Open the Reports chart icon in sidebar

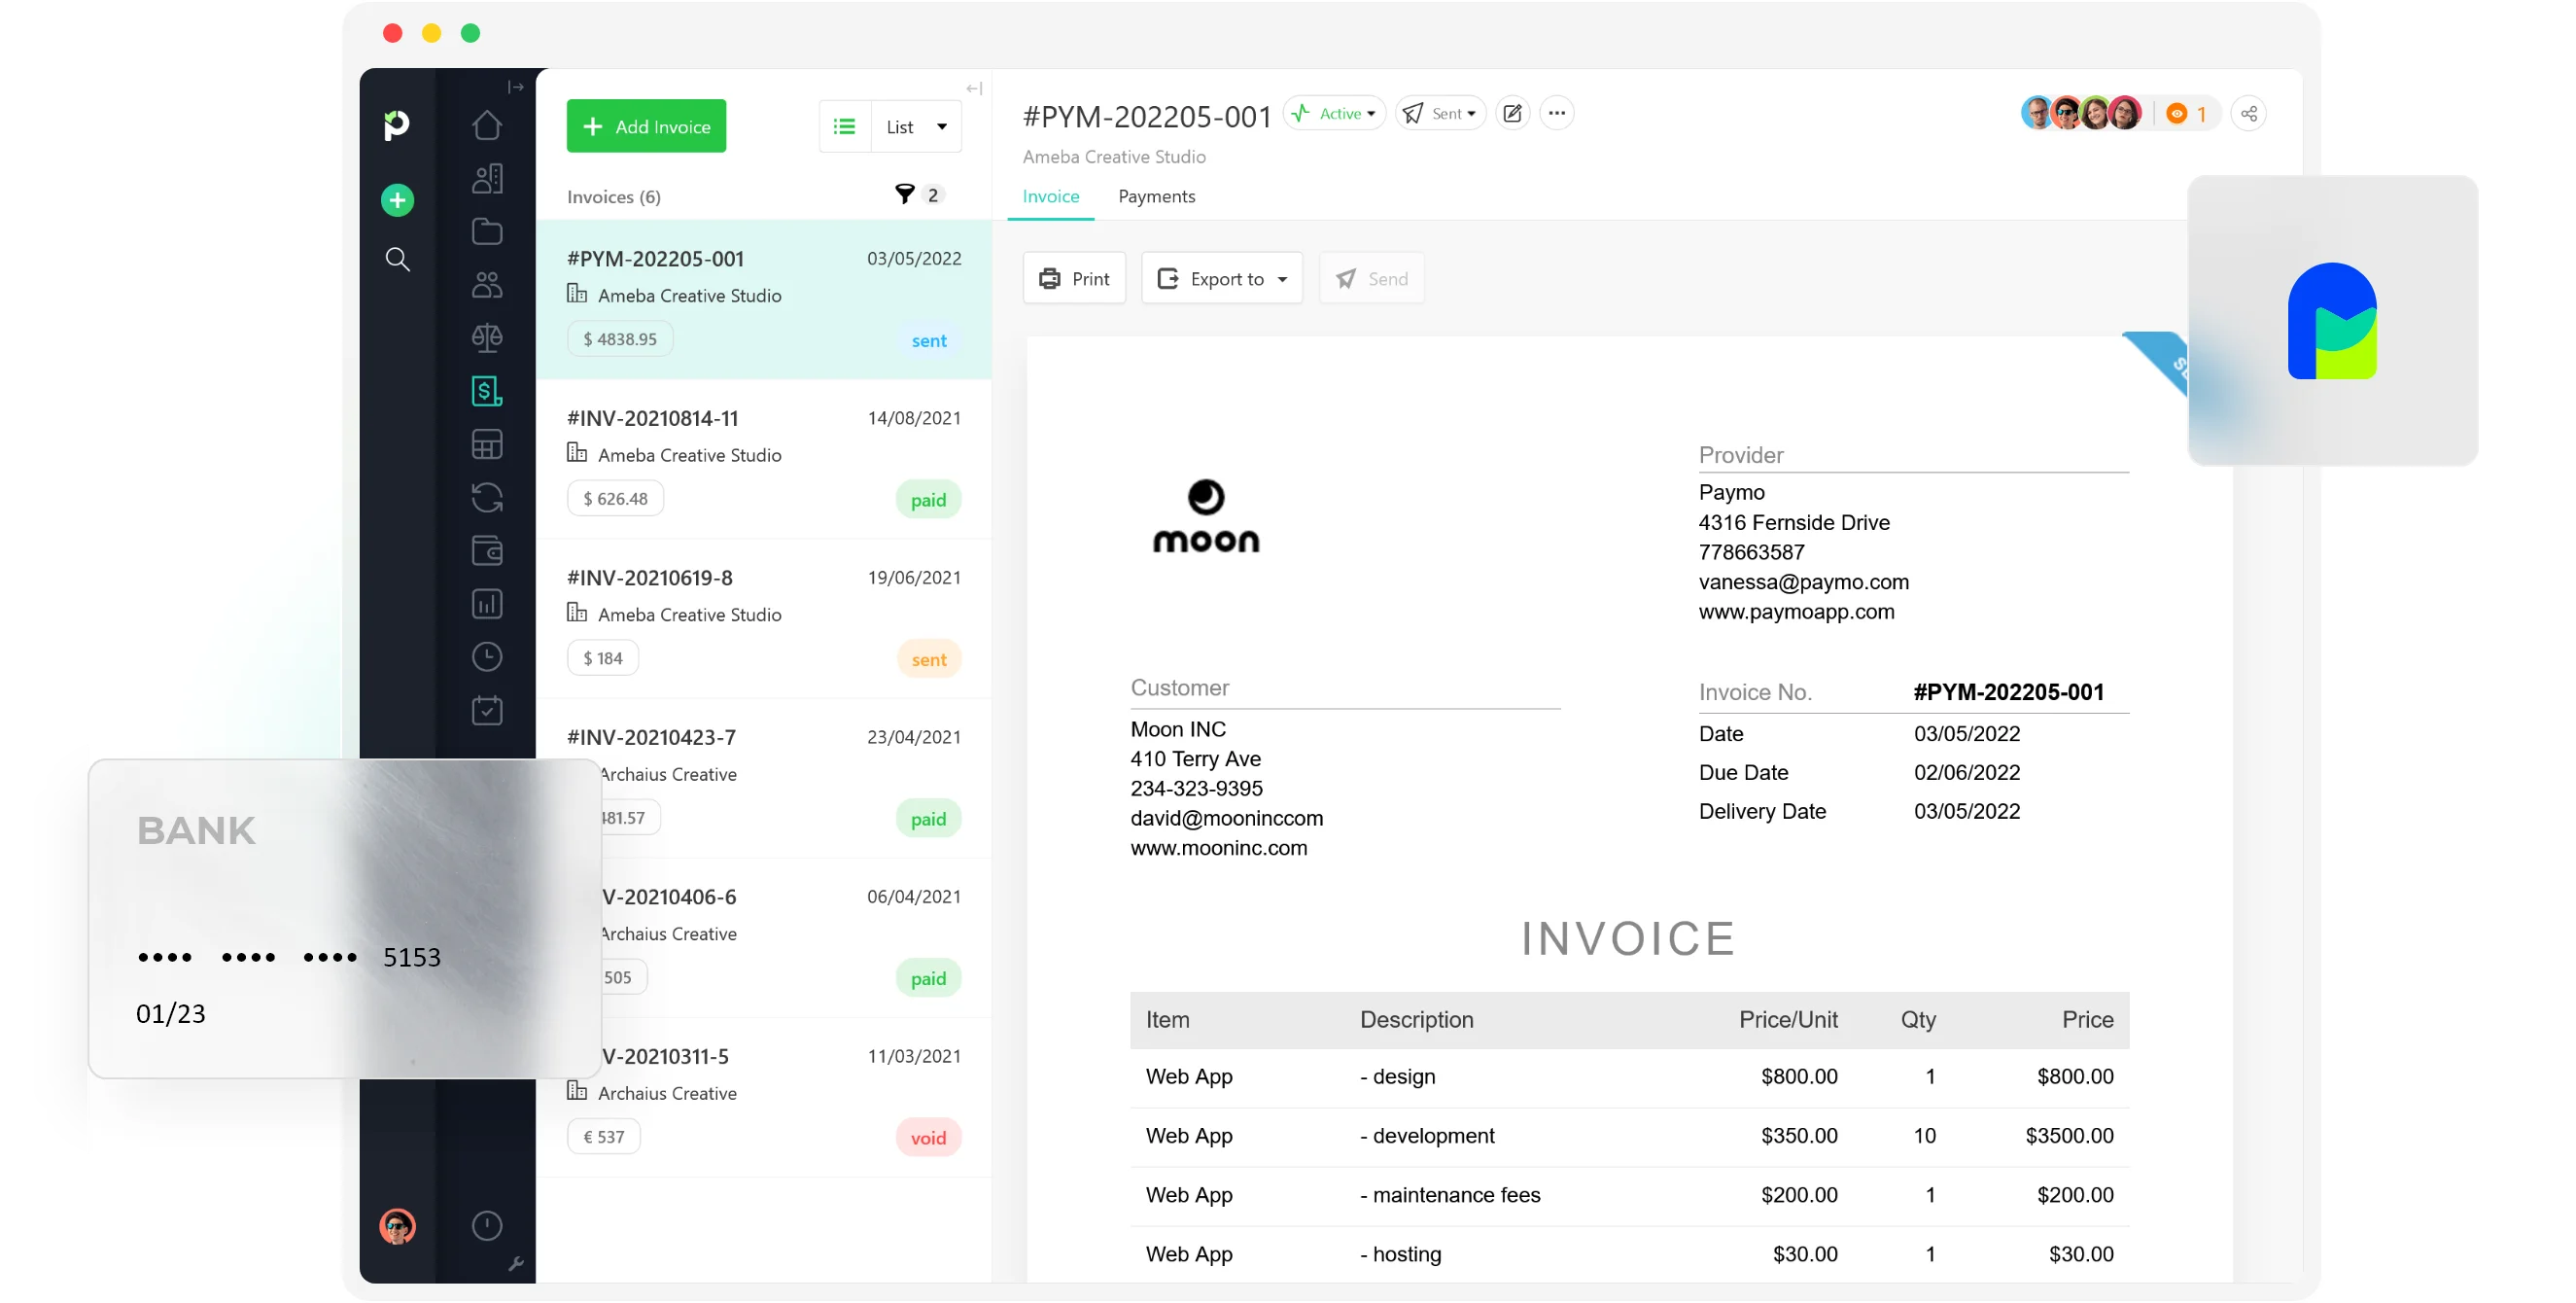pyautogui.click(x=487, y=604)
